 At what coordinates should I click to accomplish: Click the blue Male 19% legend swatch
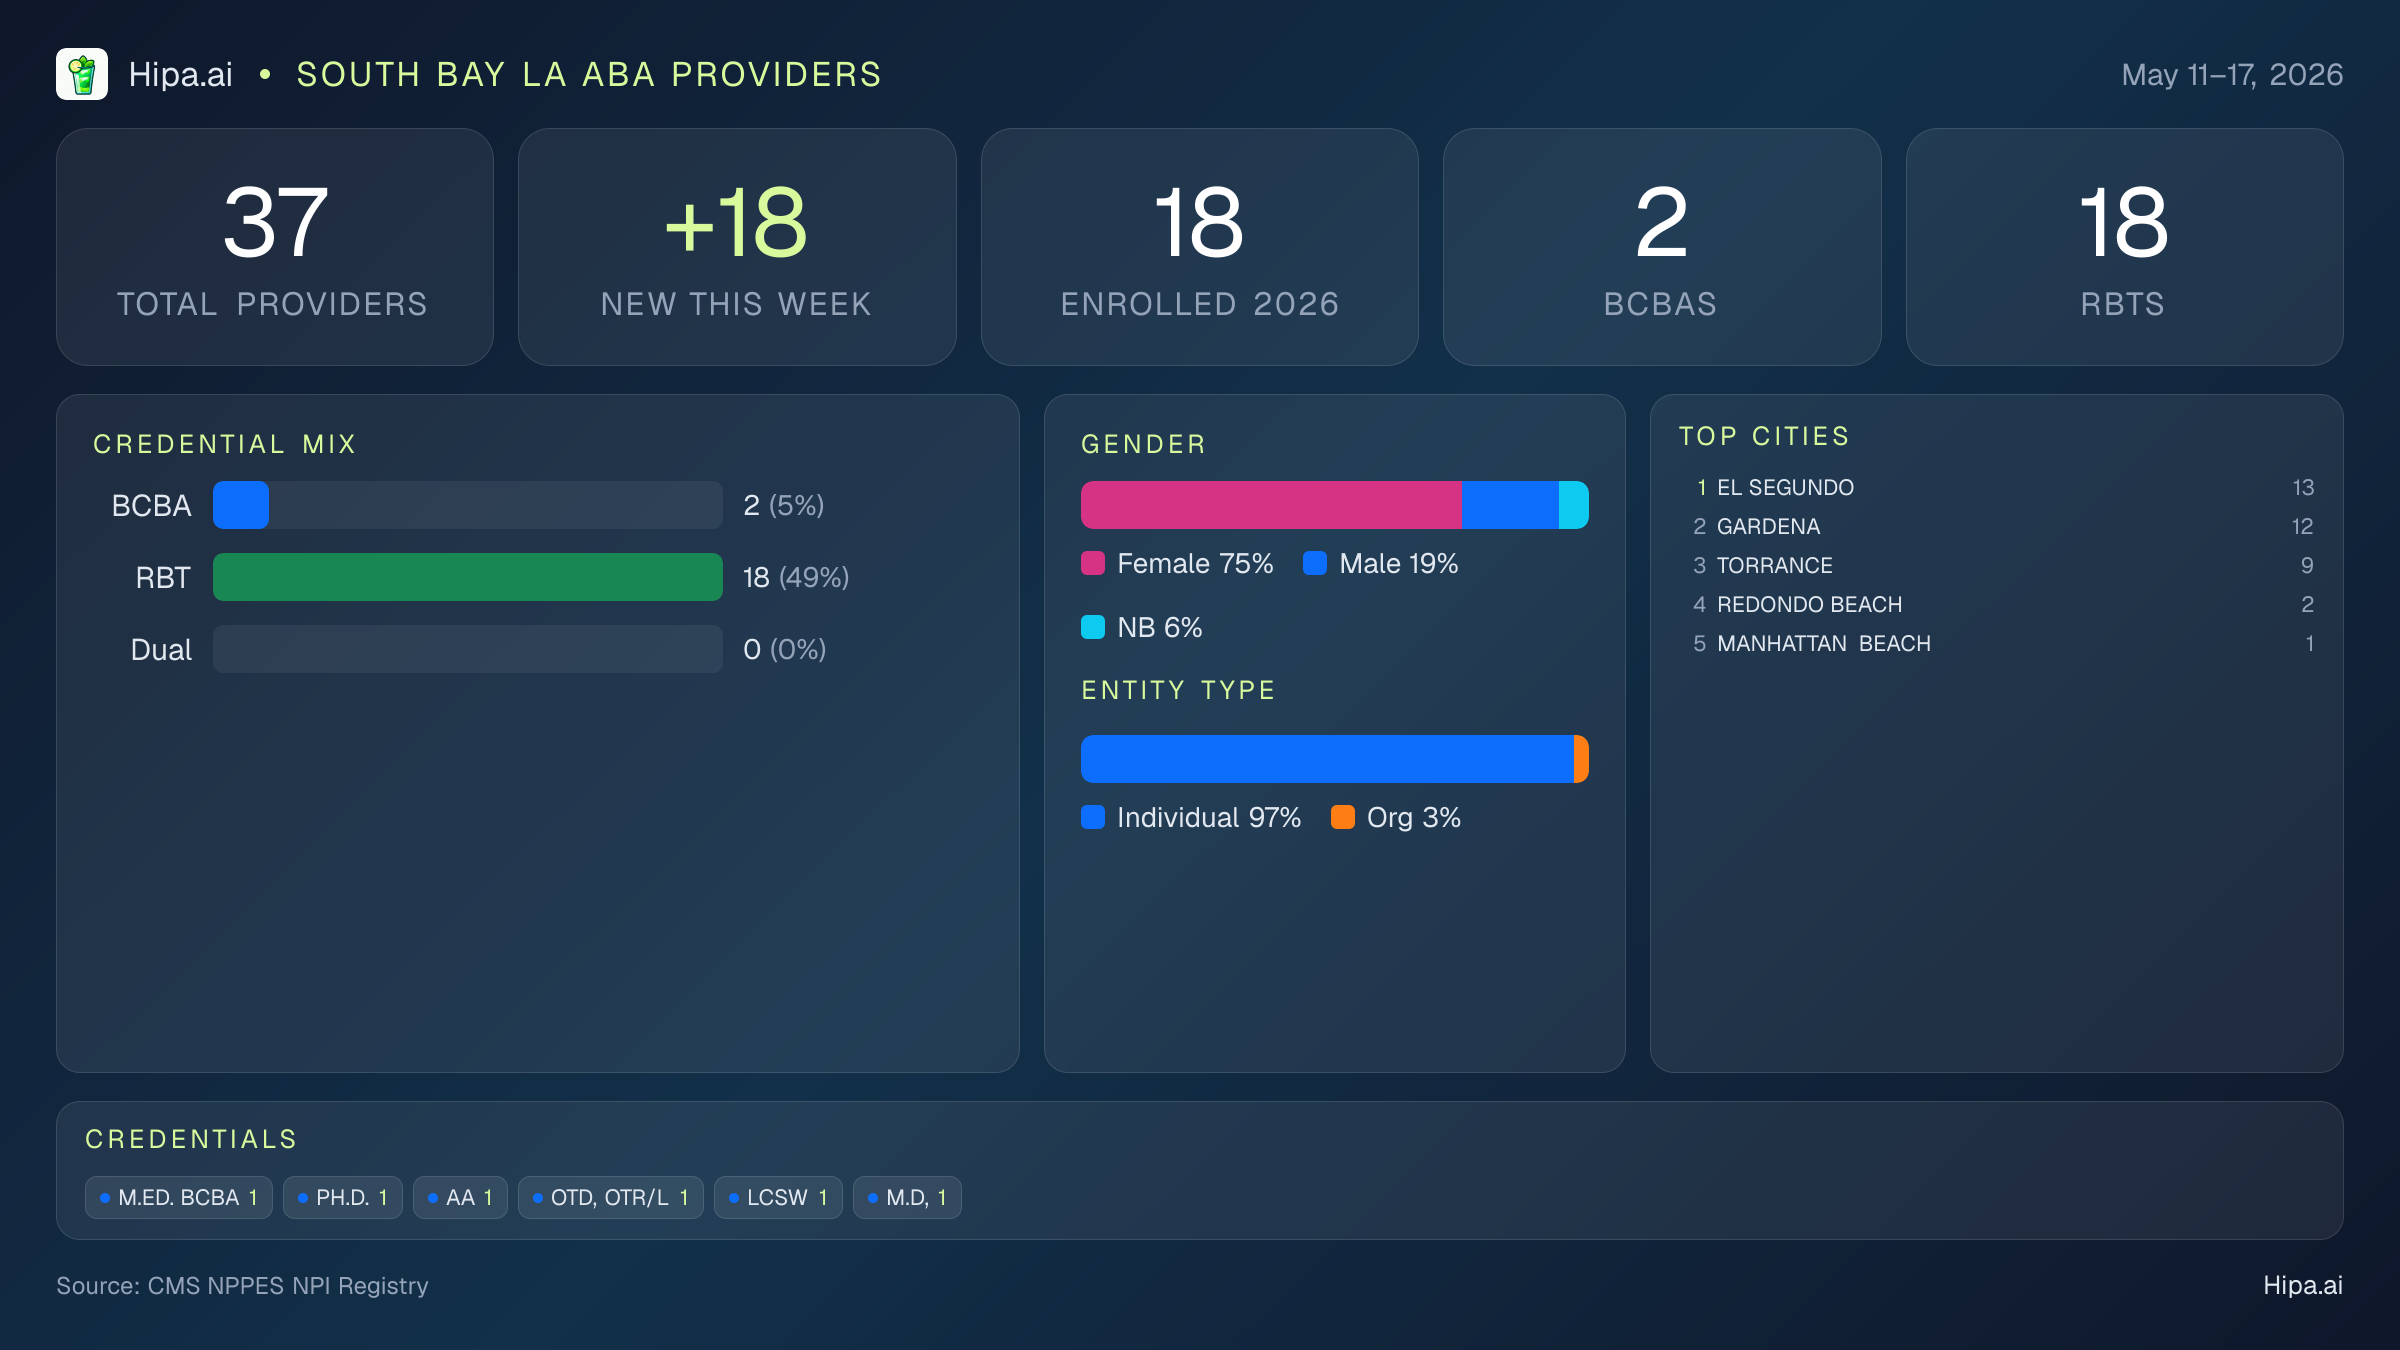click(x=1315, y=563)
